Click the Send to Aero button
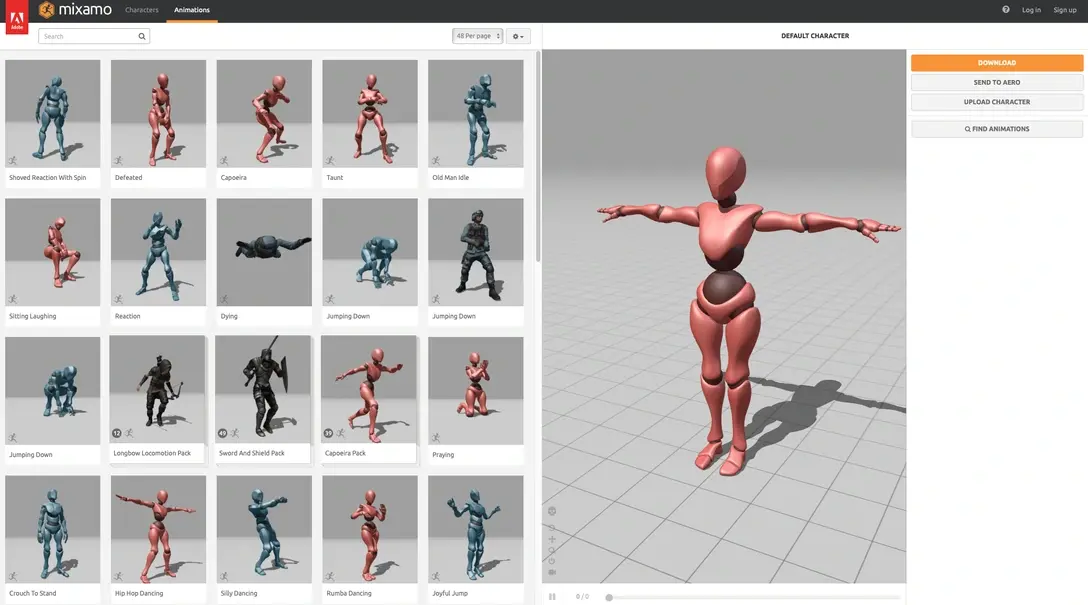Image resolution: width=1088 pixels, height=605 pixels. click(996, 82)
